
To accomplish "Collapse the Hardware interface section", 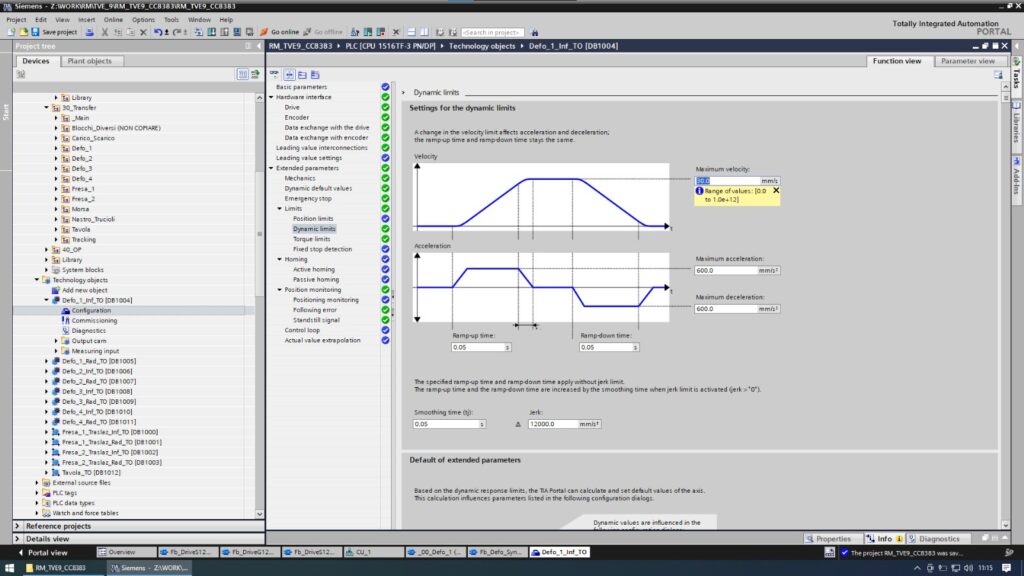I will [x=272, y=97].
